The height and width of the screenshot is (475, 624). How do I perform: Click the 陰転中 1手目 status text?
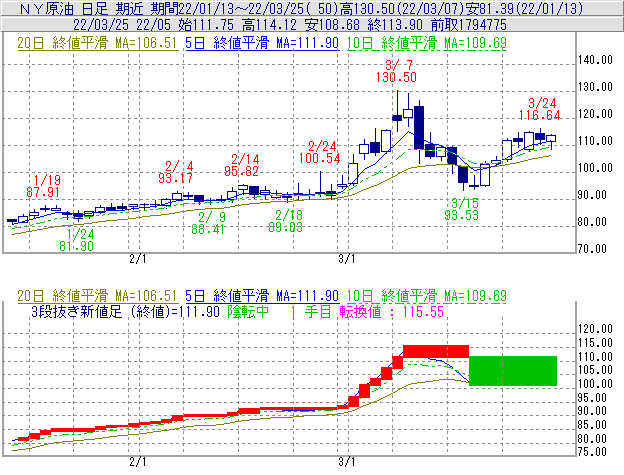click(x=279, y=311)
